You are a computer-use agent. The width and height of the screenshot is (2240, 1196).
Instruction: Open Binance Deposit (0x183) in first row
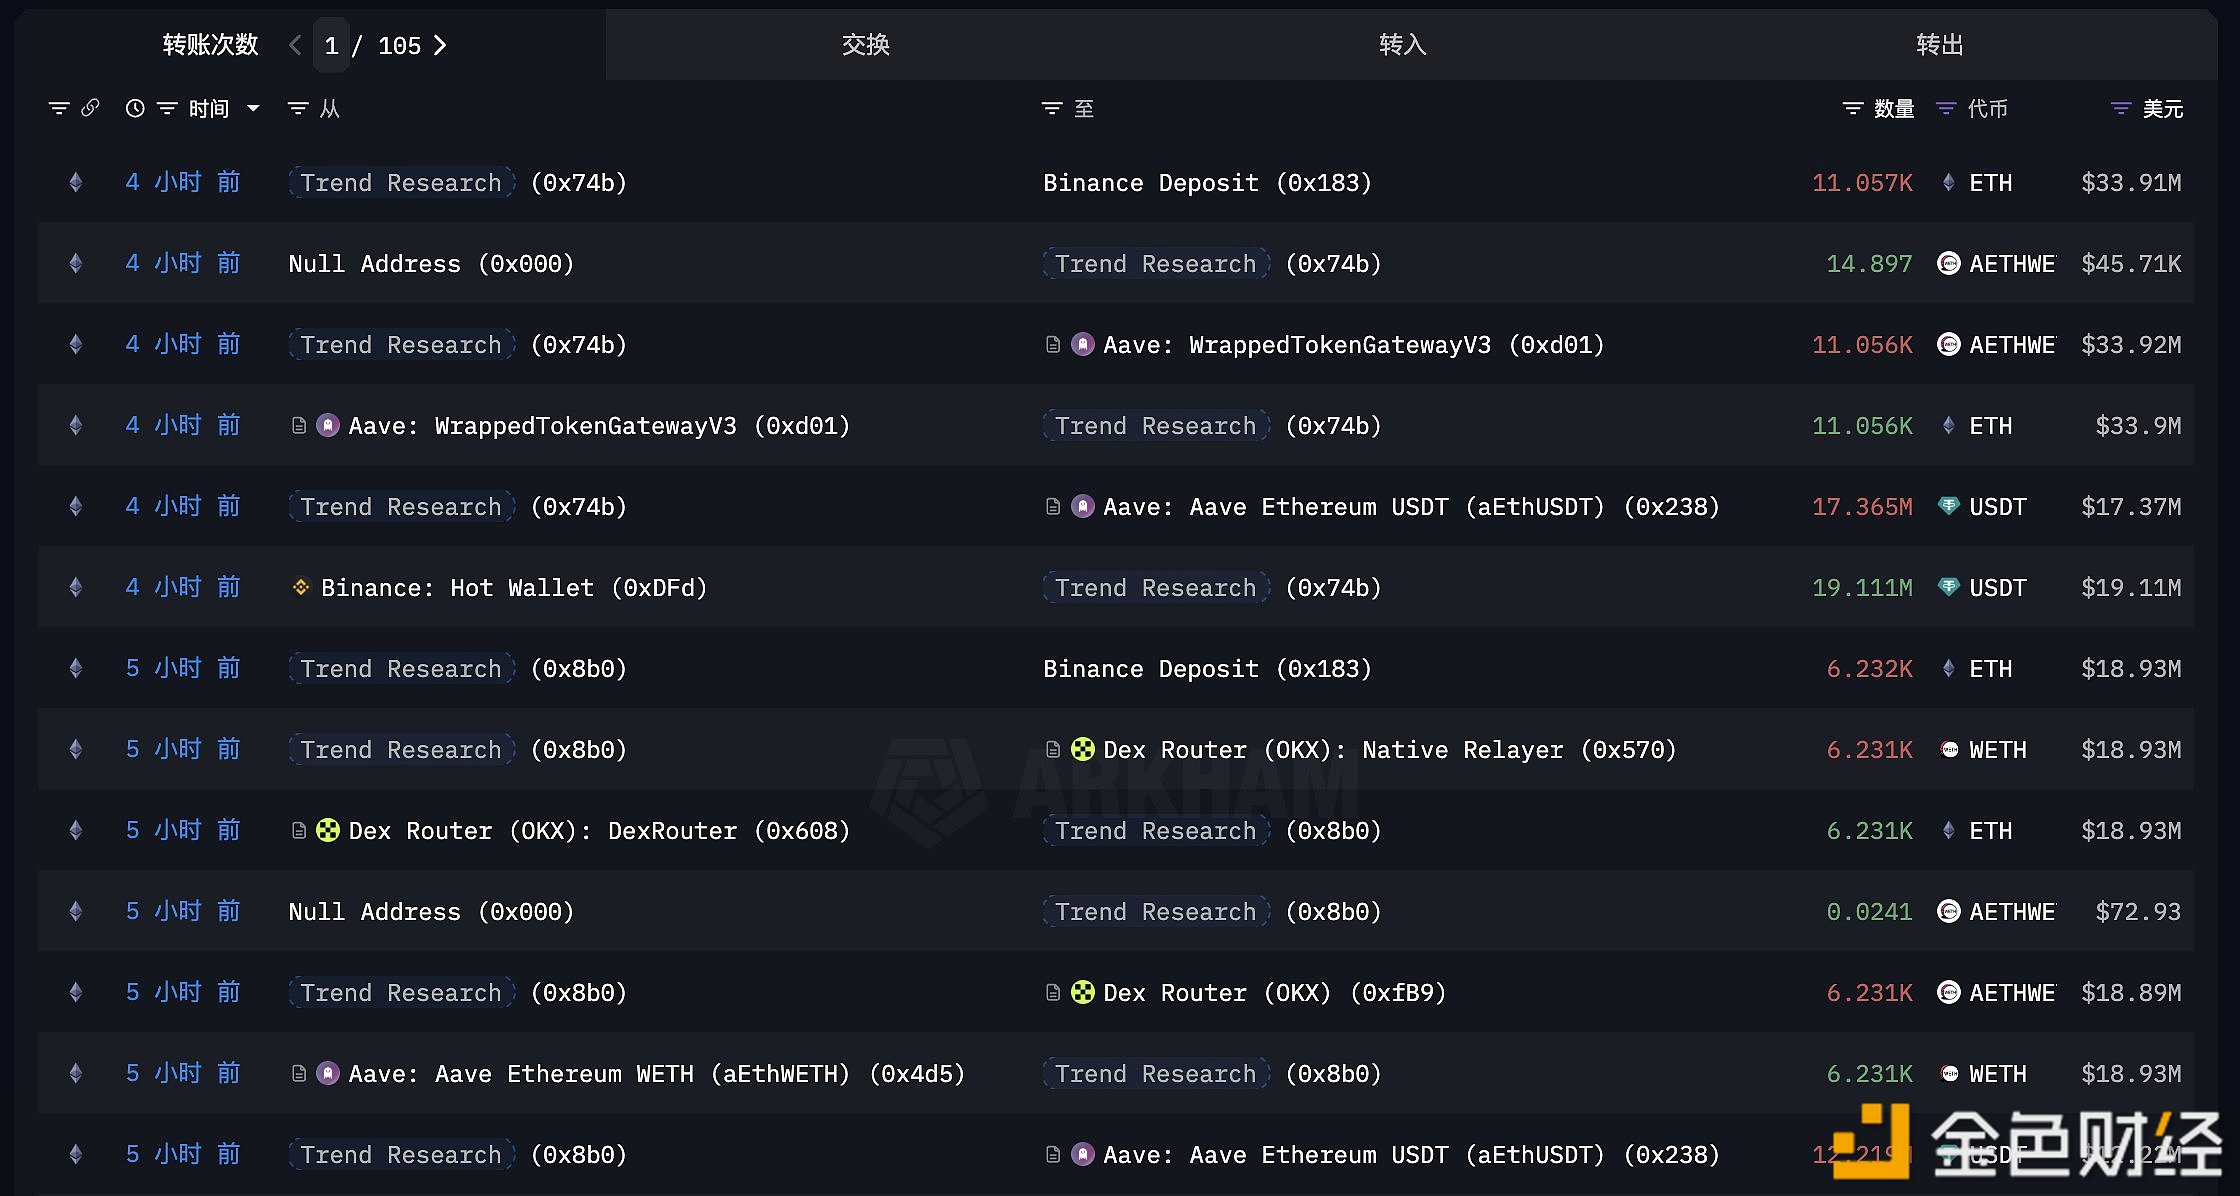pos(1206,183)
